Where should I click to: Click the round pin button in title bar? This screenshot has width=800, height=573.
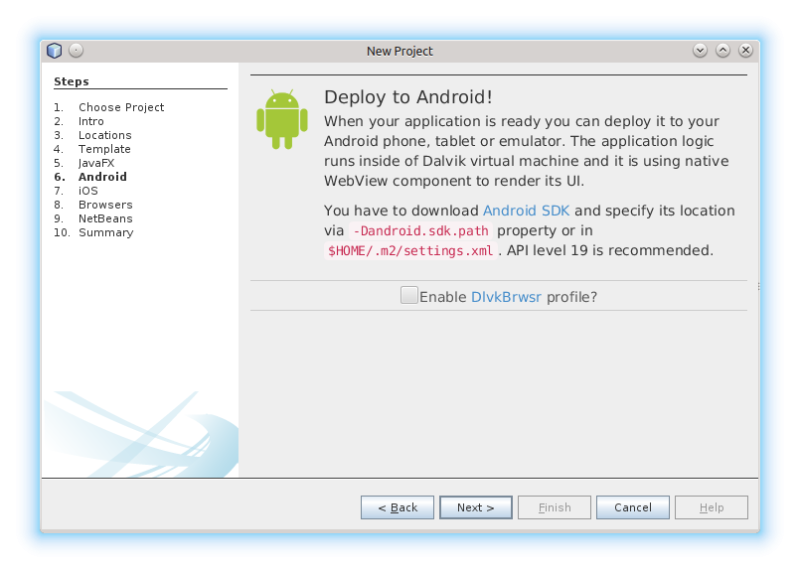point(76,50)
